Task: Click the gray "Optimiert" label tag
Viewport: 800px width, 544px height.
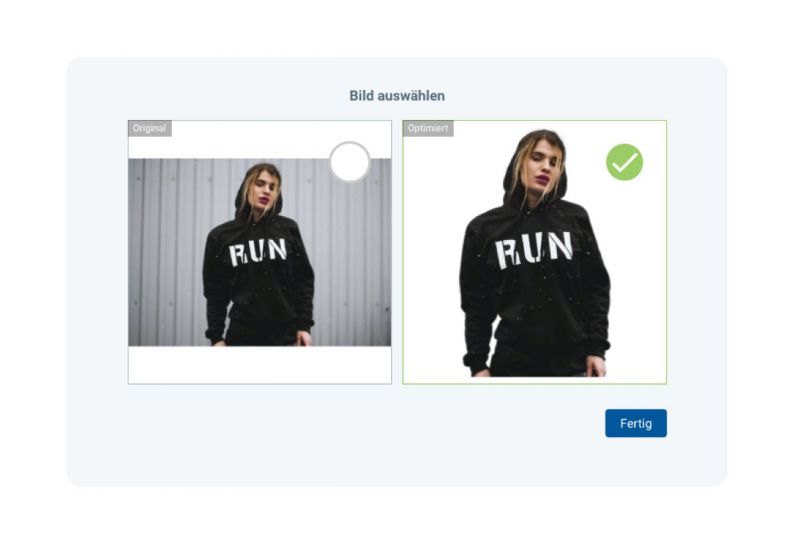Action: click(428, 128)
